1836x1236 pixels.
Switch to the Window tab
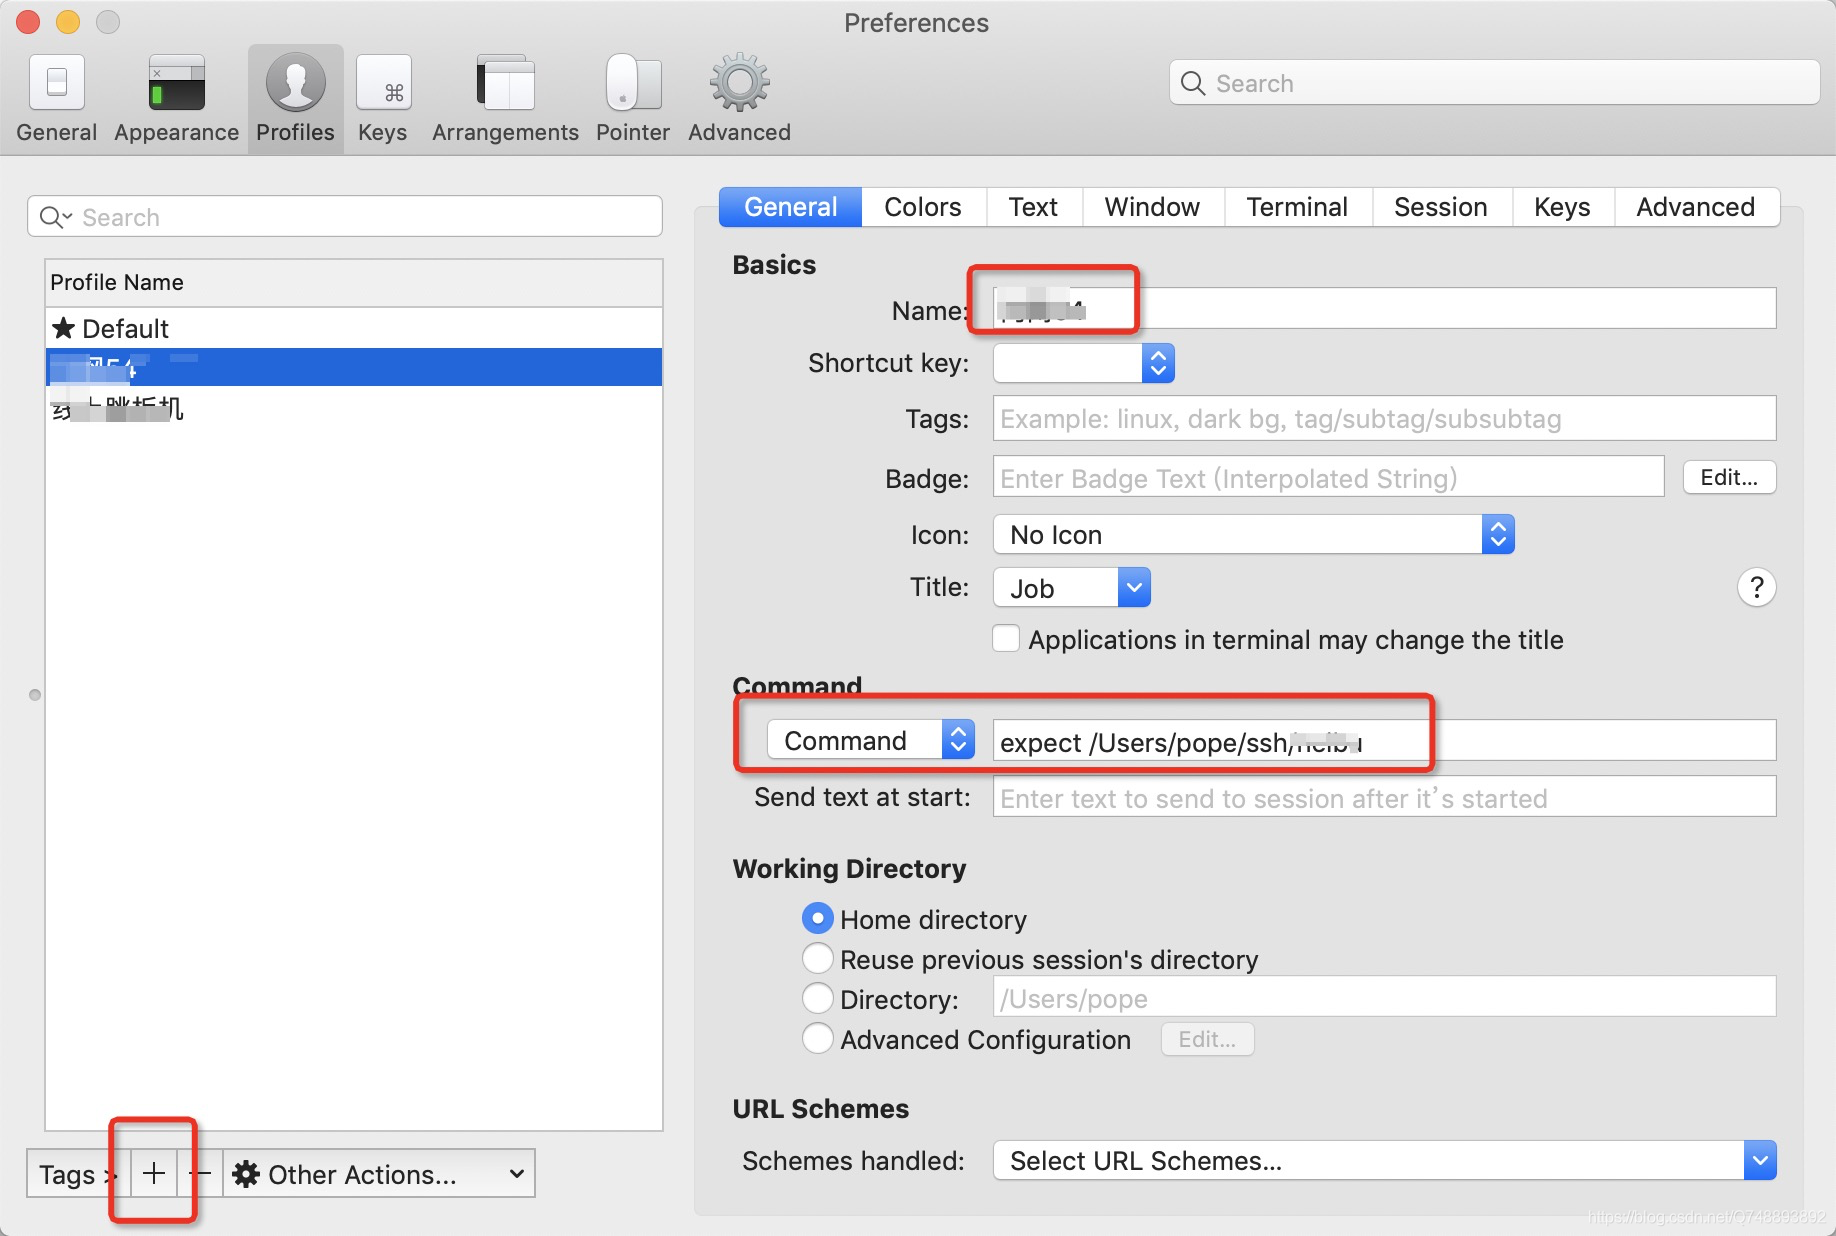(1152, 207)
